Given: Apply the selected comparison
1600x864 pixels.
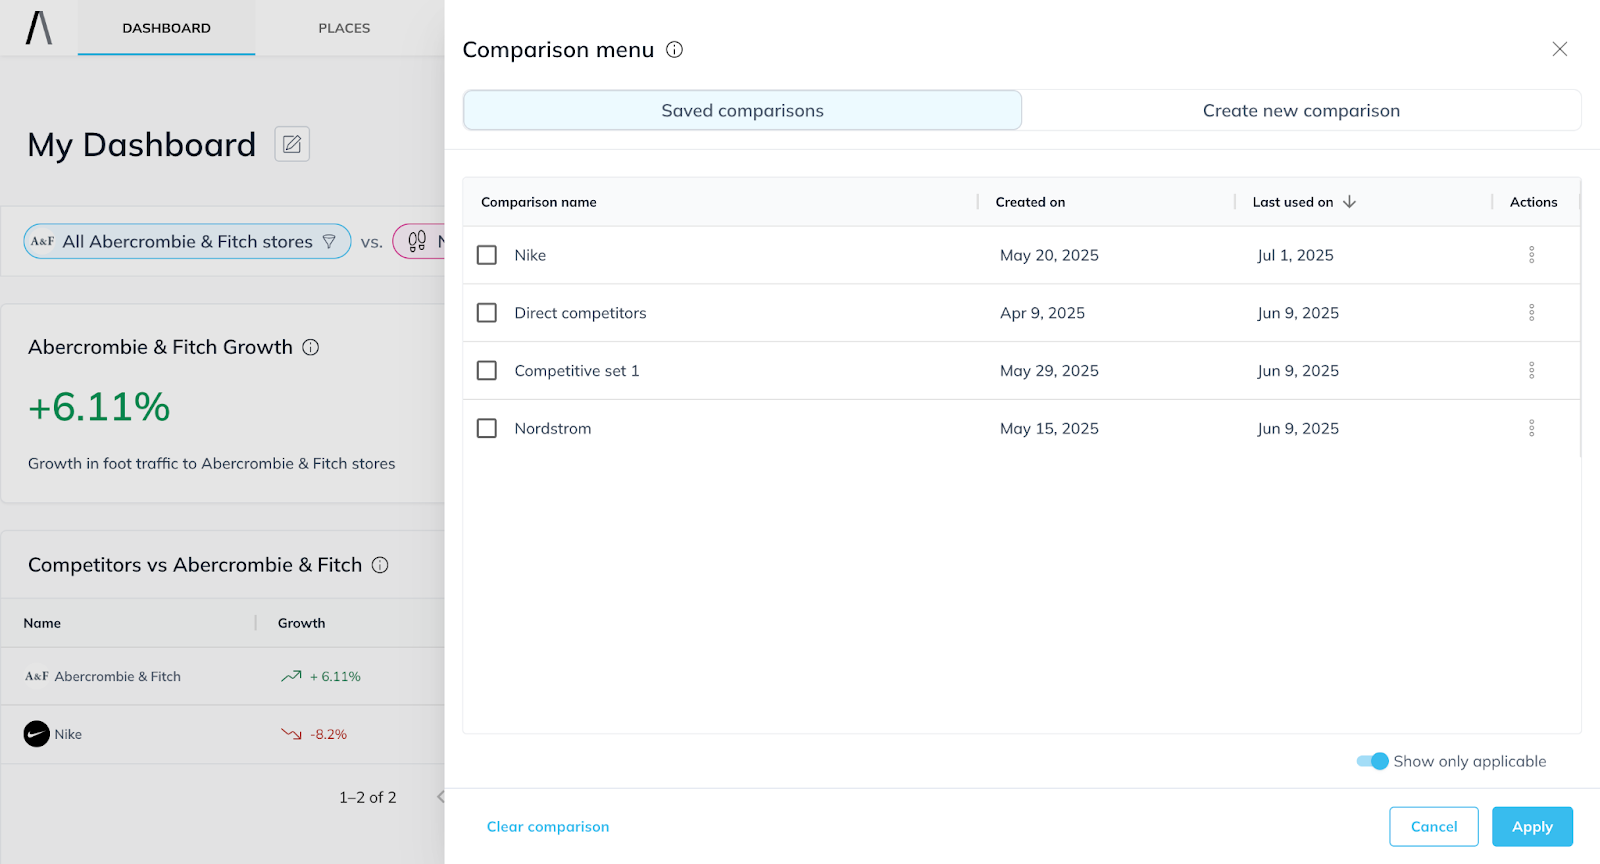Looking at the screenshot, I should click(1532, 826).
